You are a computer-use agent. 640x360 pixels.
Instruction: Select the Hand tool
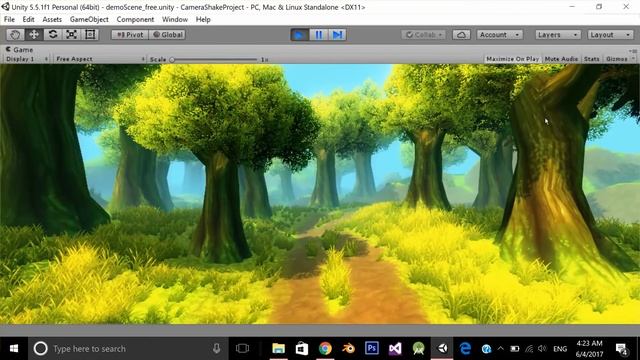coord(15,35)
